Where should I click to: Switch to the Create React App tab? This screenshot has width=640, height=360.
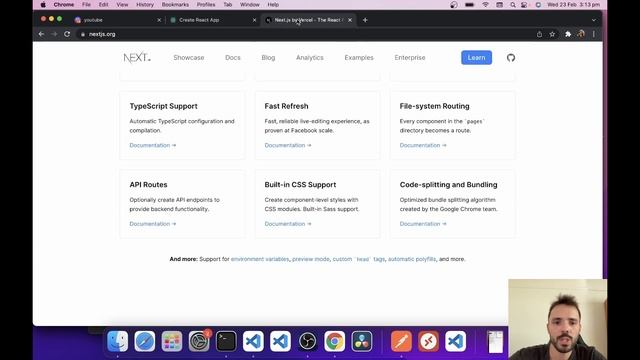213,20
